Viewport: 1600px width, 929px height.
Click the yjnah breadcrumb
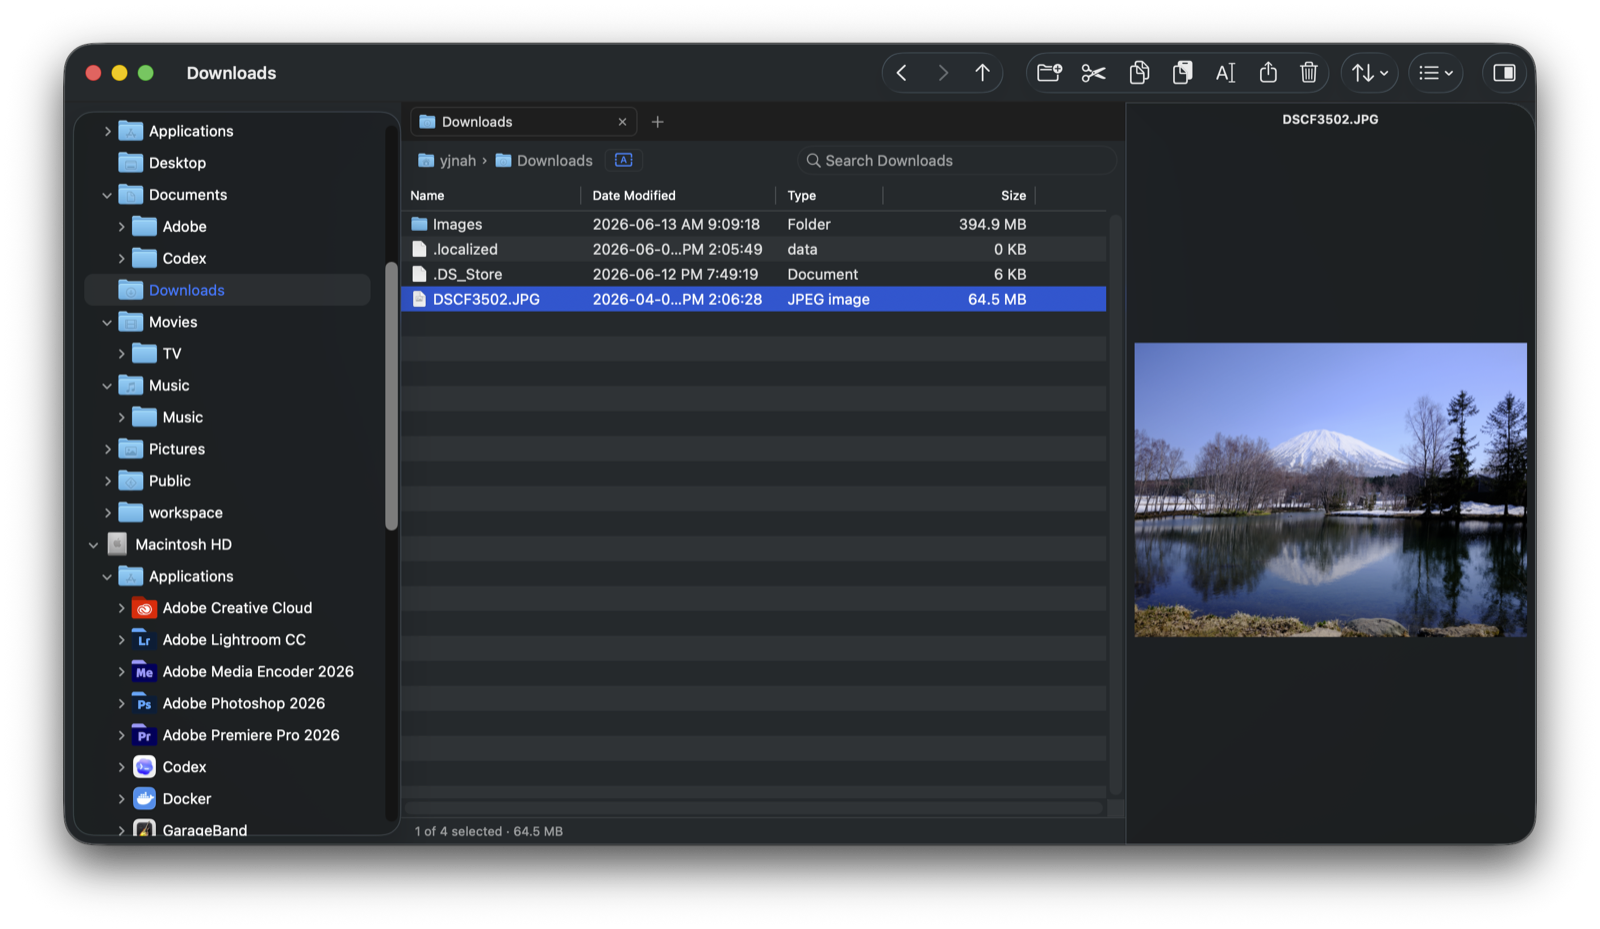(447, 161)
